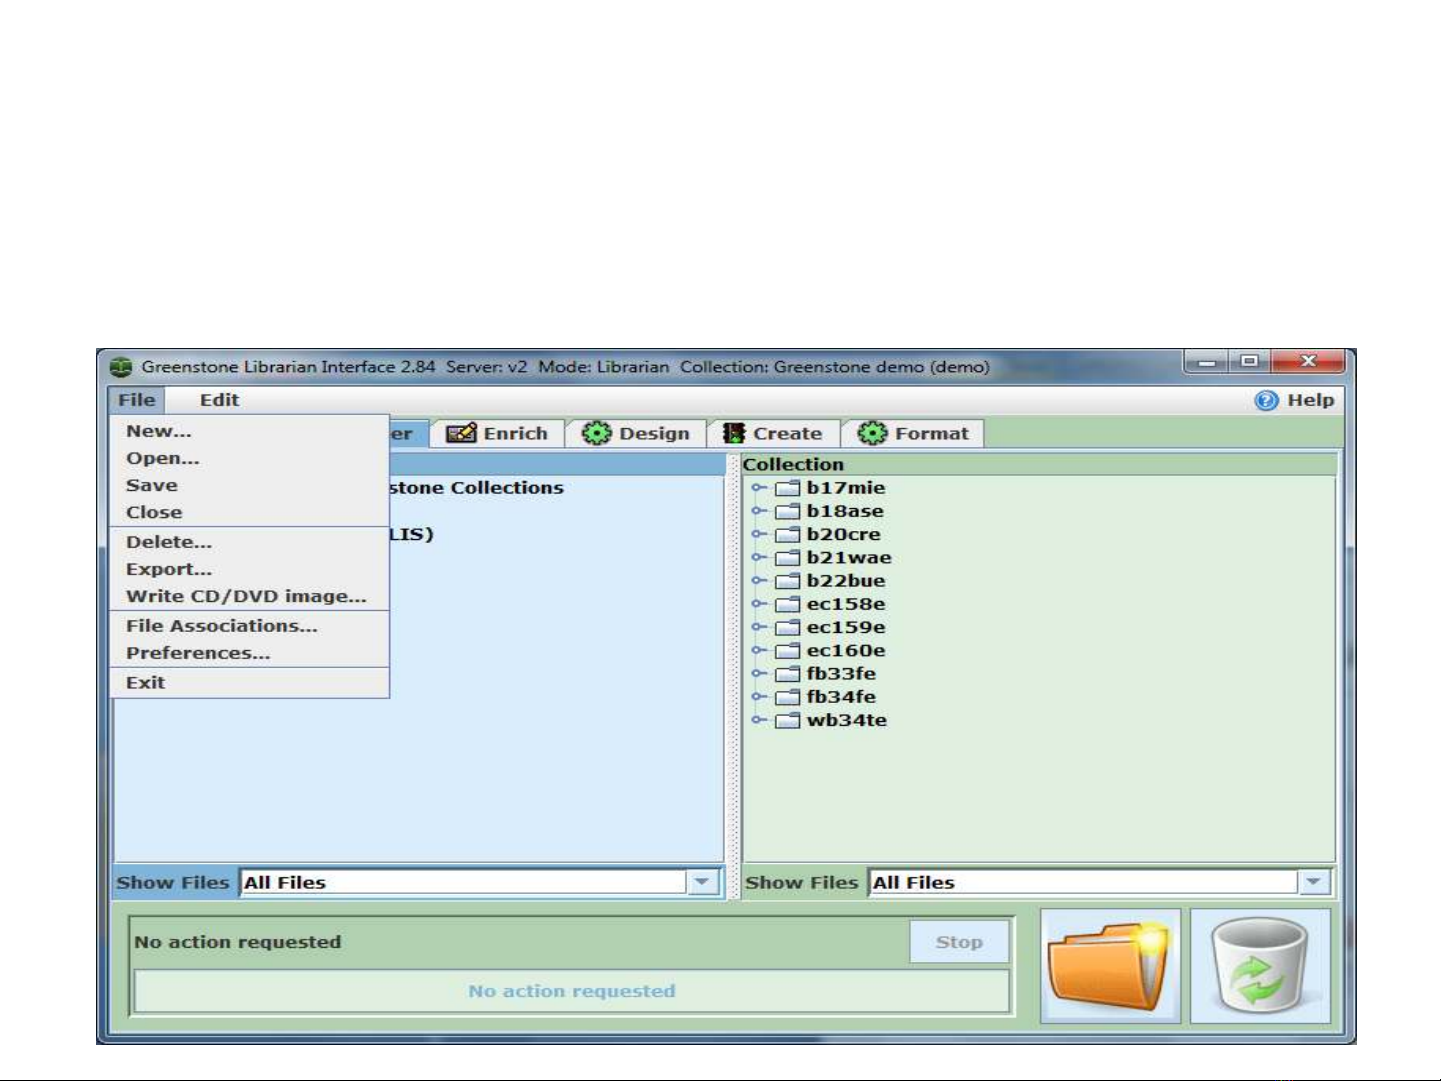1441x1081 pixels.
Task: Select the b22bue folder in Collection tree
Action: coord(845,581)
